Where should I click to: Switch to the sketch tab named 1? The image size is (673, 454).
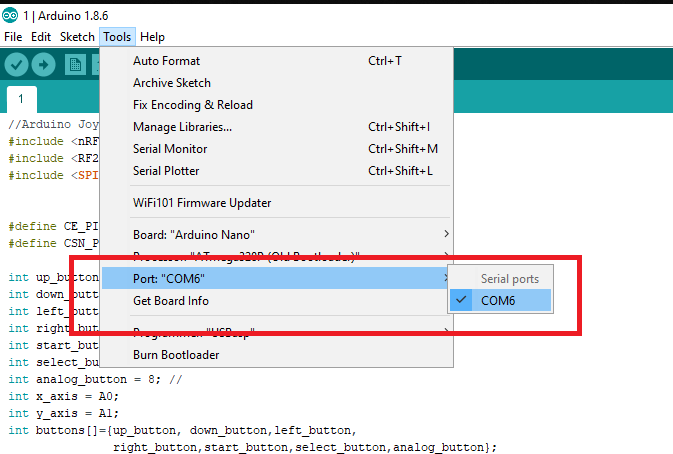[20, 100]
